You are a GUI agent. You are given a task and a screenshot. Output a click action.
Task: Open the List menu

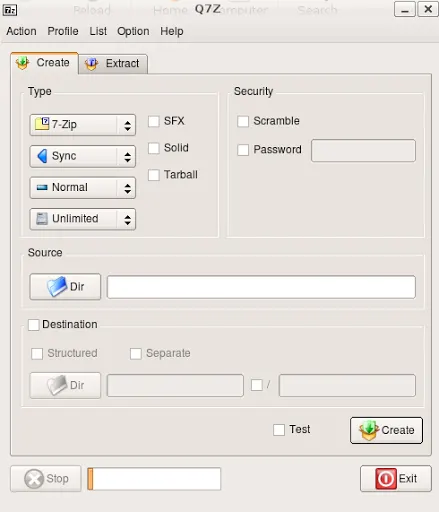click(98, 31)
